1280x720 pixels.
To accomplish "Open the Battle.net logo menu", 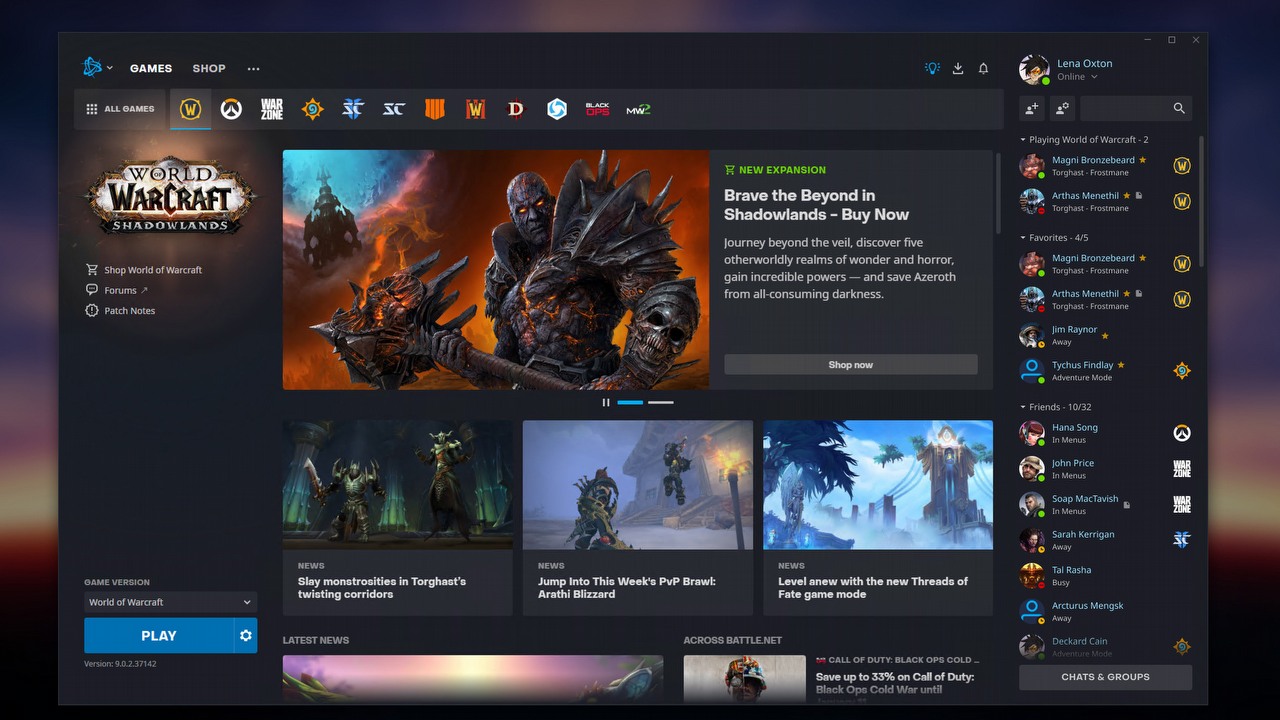I will (97, 68).
